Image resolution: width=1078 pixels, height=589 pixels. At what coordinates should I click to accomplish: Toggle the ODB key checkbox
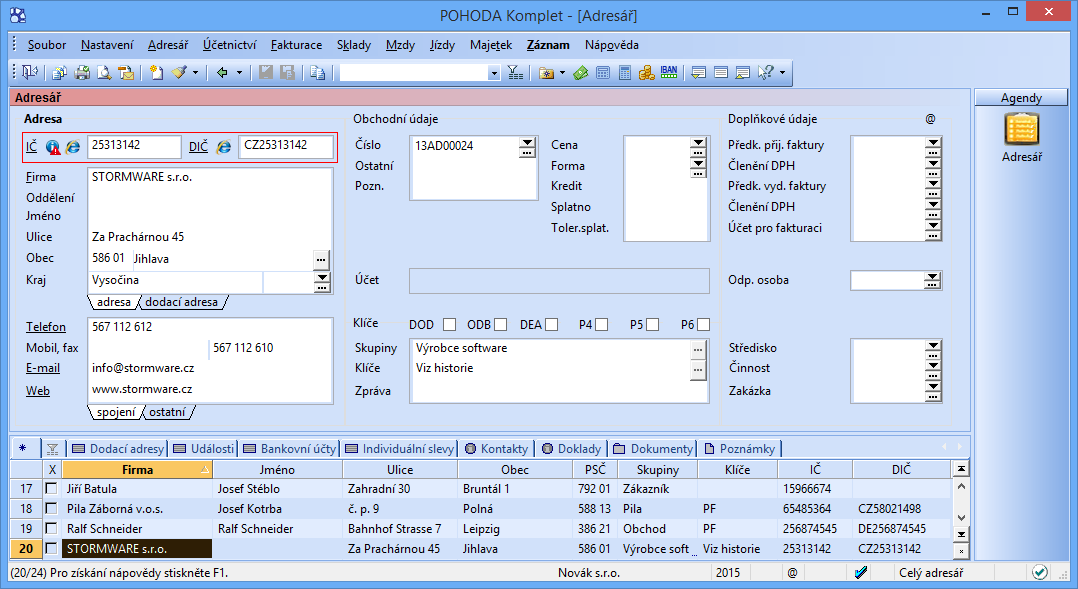(500, 324)
